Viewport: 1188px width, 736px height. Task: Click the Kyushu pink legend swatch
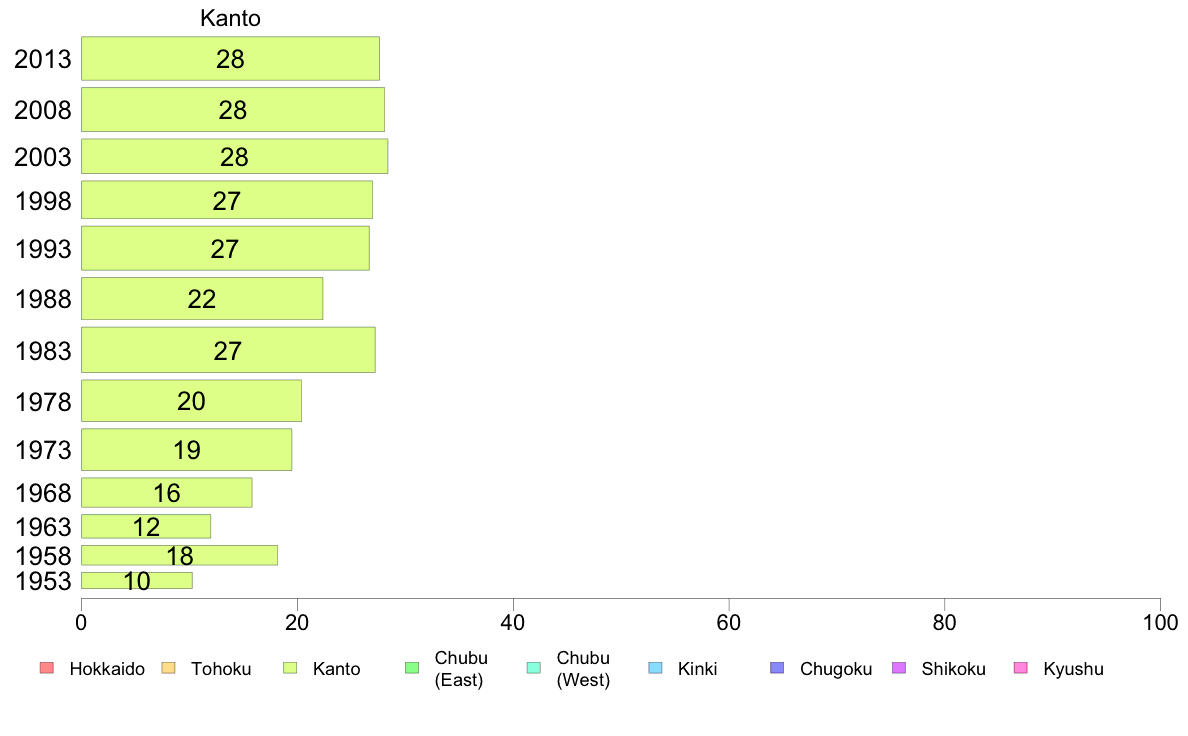point(1021,668)
